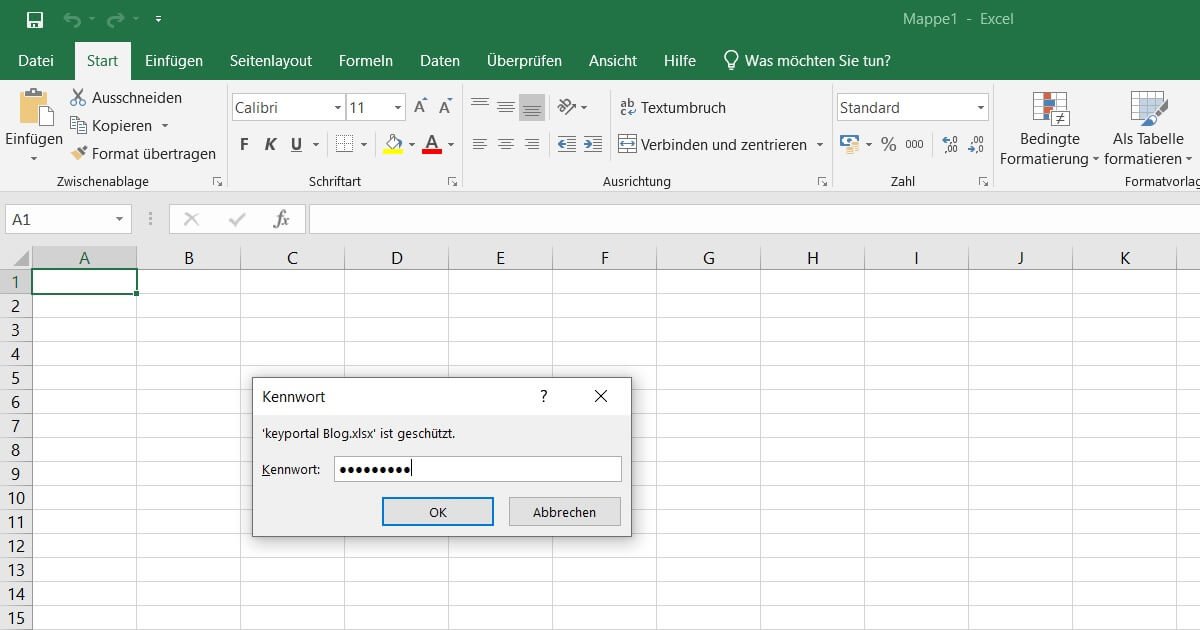1200x630 pixels.
Task: Apply thousands separator 000 style
Action: [914, 145]
